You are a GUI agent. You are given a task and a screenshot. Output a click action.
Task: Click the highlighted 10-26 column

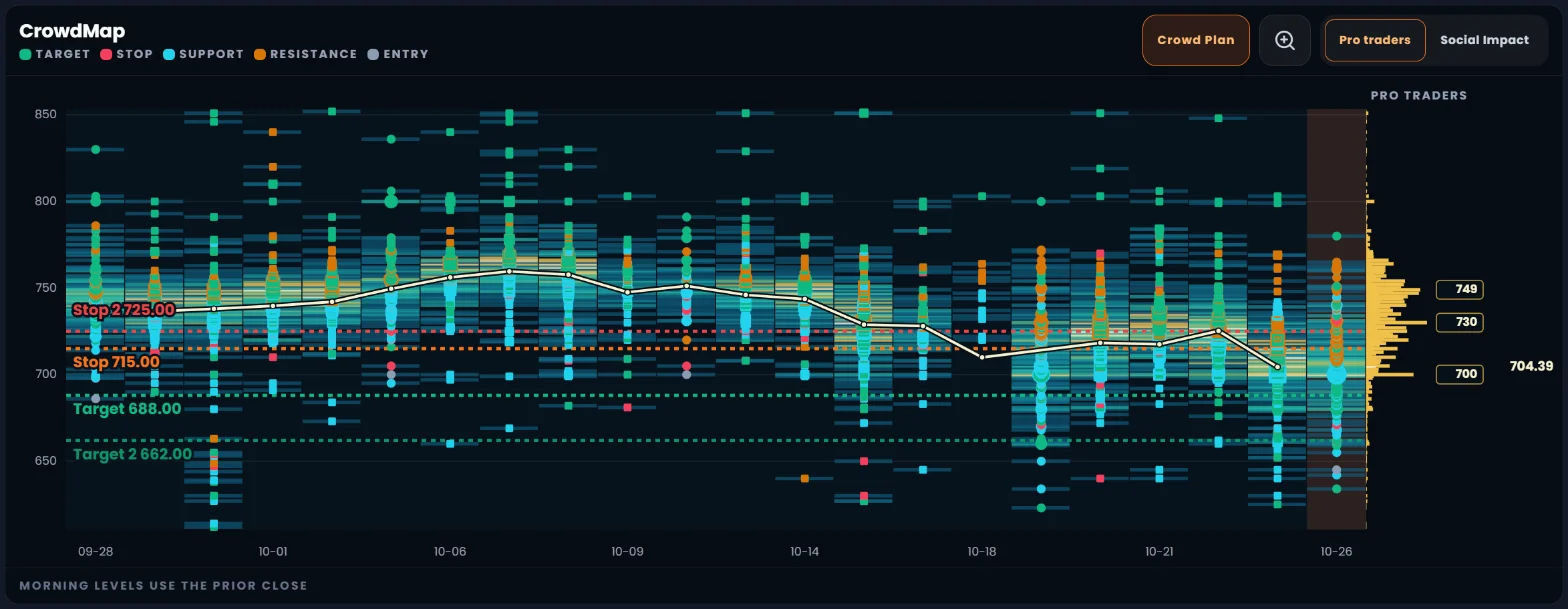point(1336,319)
